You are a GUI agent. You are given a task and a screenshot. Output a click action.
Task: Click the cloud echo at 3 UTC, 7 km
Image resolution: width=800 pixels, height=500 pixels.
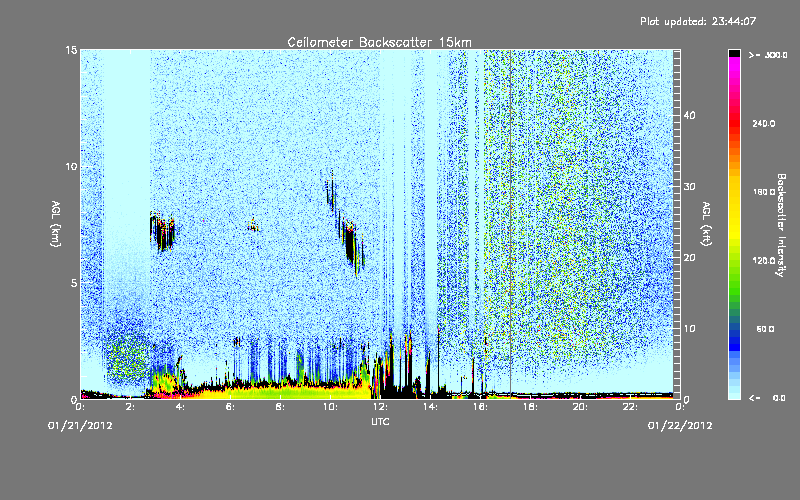(x=162, y=232)
